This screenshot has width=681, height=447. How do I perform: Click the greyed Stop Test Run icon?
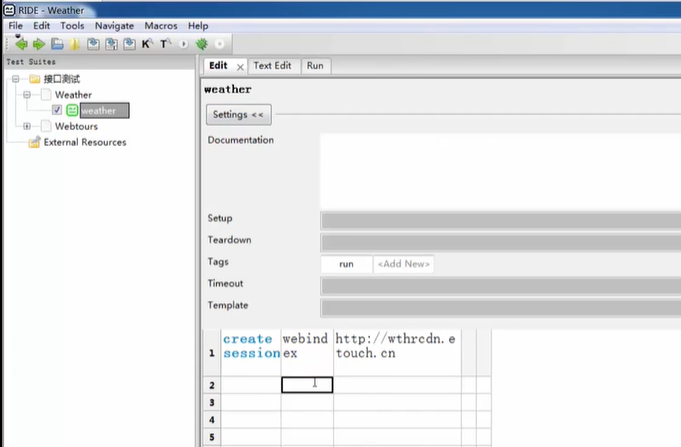click(220, 44)
